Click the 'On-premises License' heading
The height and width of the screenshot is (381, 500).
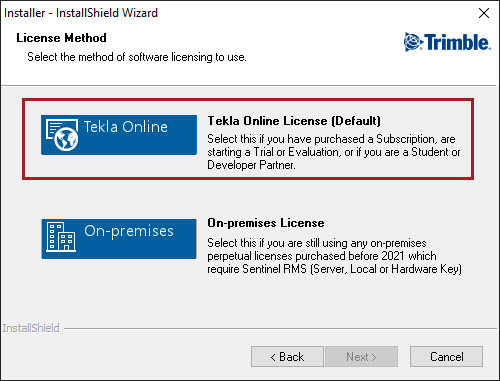[x=266, y=223]
